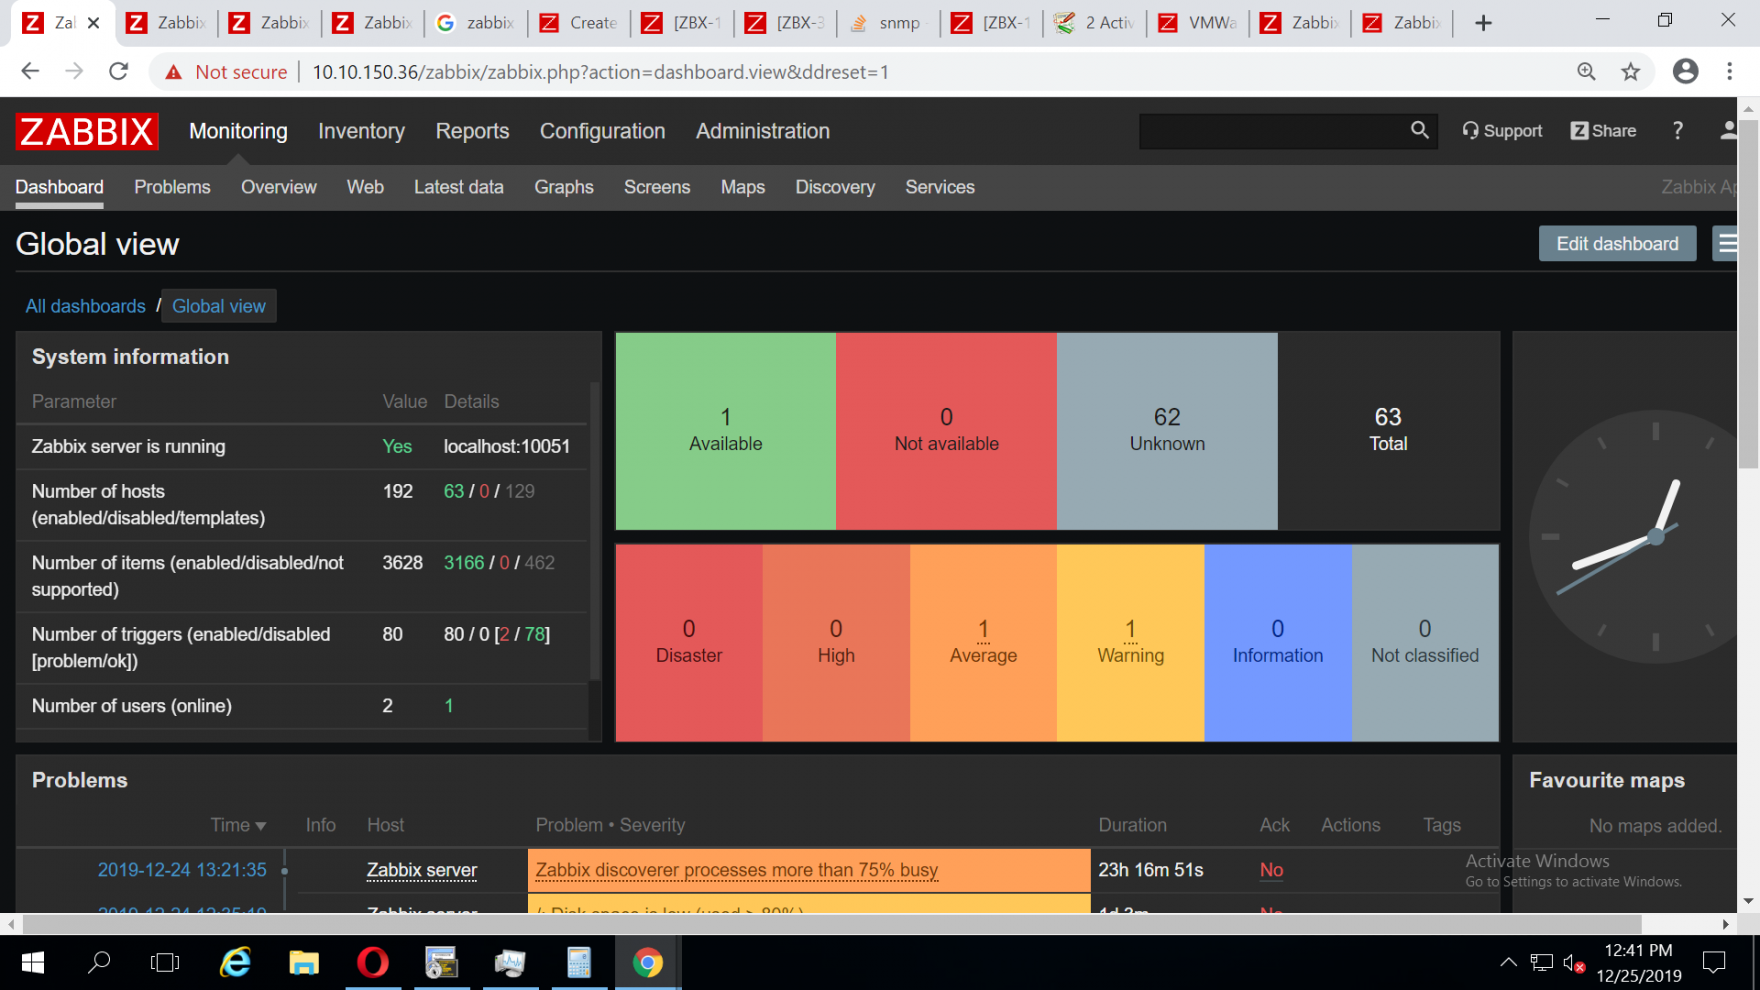Open the Windows notification center
1760x990 pixels.
coord(1714,963)
